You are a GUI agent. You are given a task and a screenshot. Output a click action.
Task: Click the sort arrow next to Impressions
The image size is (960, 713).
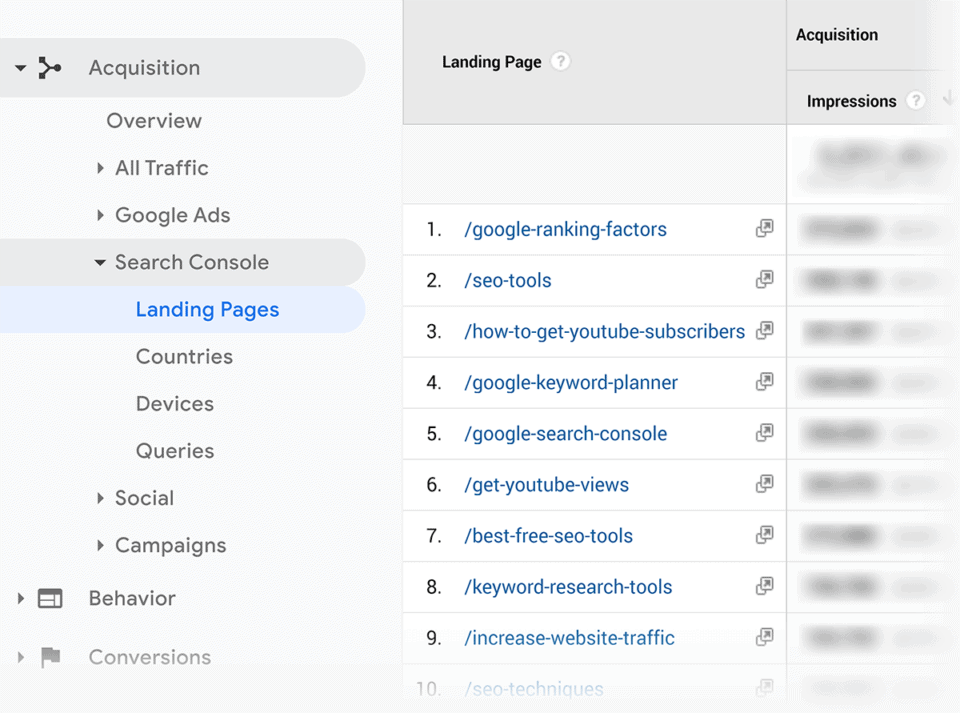[946, 100]
